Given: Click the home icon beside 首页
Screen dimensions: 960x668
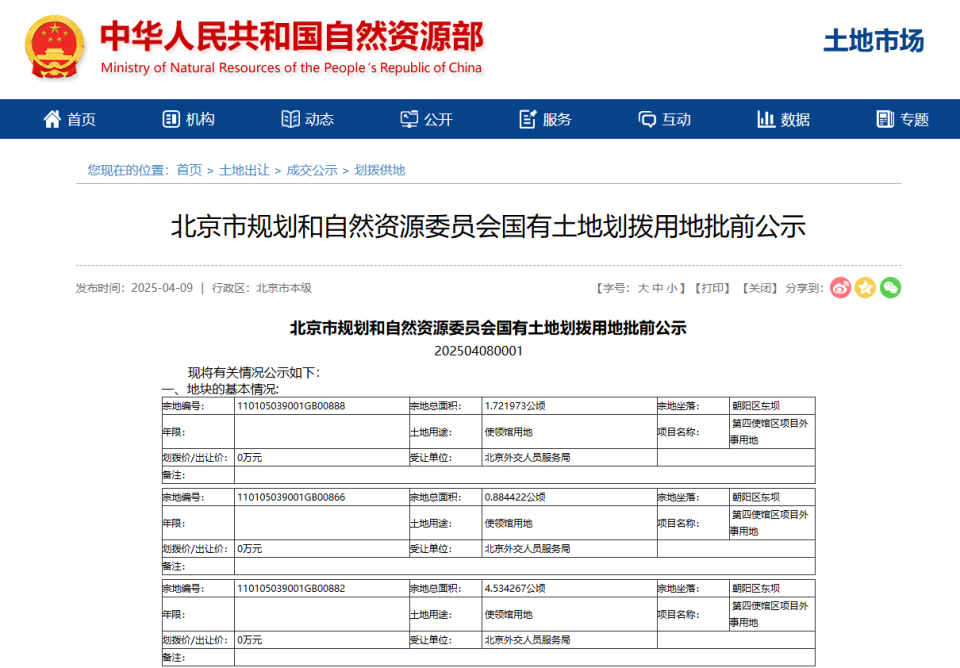Looking at the screenshot, I should point(52,119).
